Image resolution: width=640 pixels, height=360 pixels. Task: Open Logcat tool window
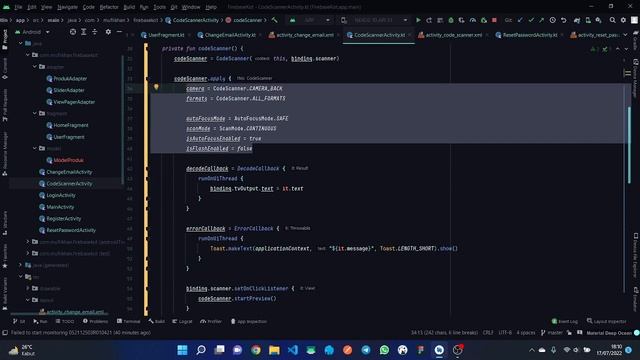coord(182,321)
